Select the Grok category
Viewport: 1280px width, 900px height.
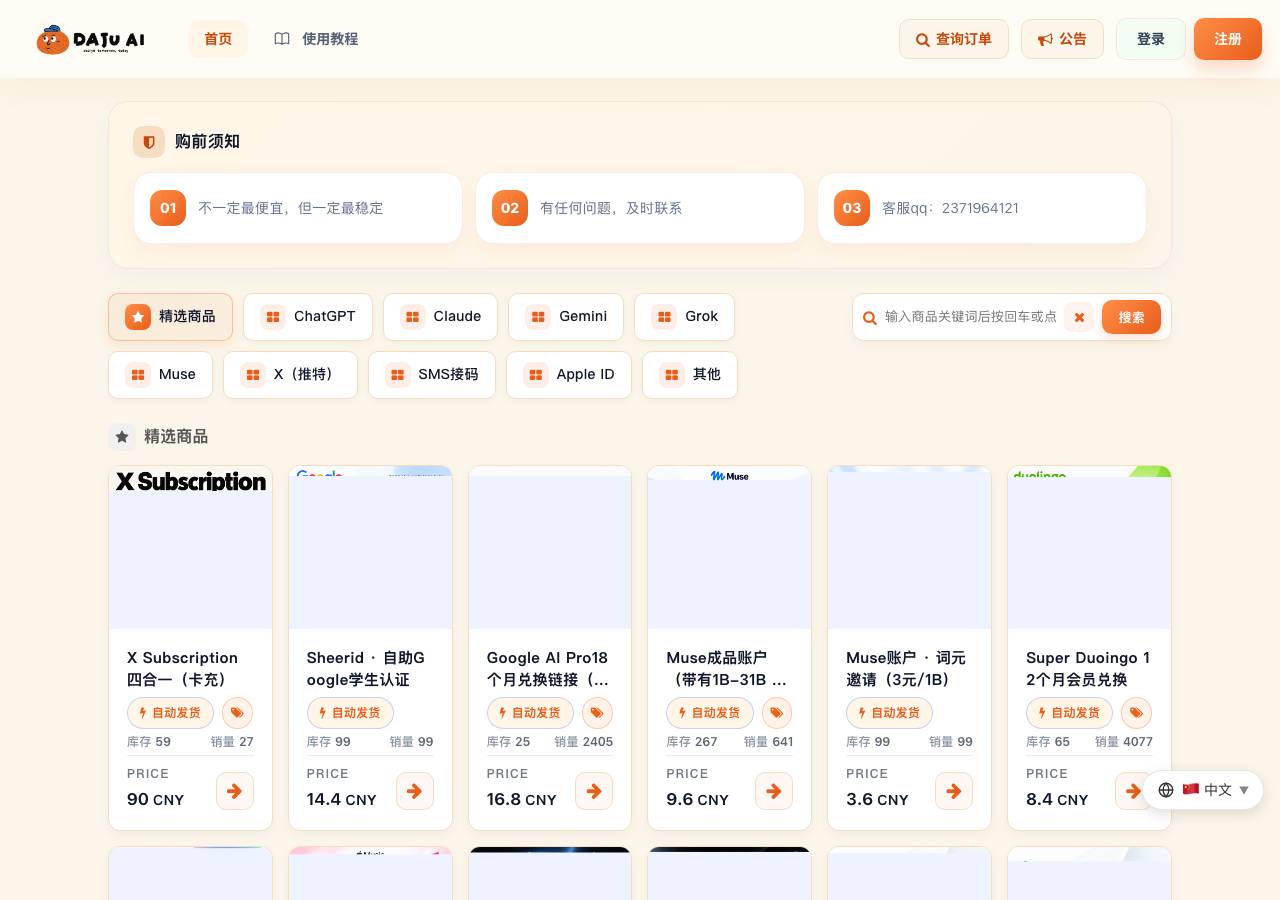(685, 317)
